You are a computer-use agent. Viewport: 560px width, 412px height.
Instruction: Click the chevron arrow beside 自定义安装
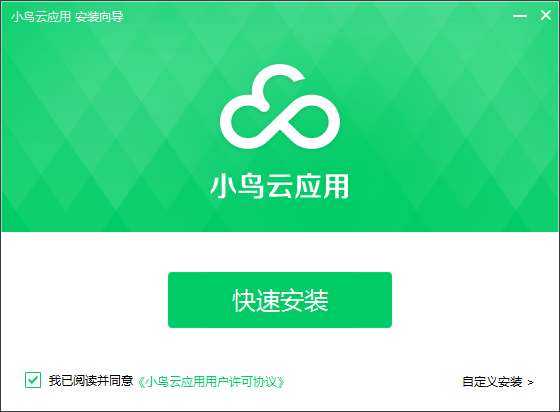531,382
